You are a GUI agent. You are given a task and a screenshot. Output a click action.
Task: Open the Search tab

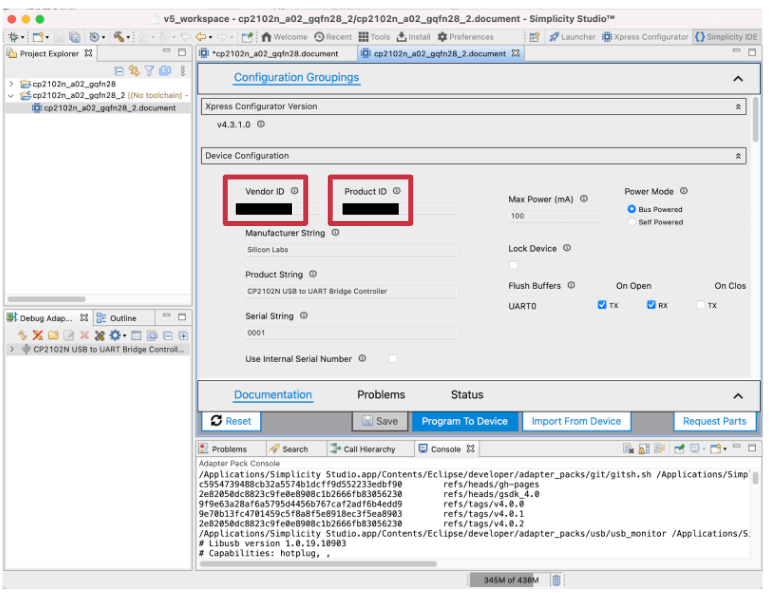pos(289,449)
